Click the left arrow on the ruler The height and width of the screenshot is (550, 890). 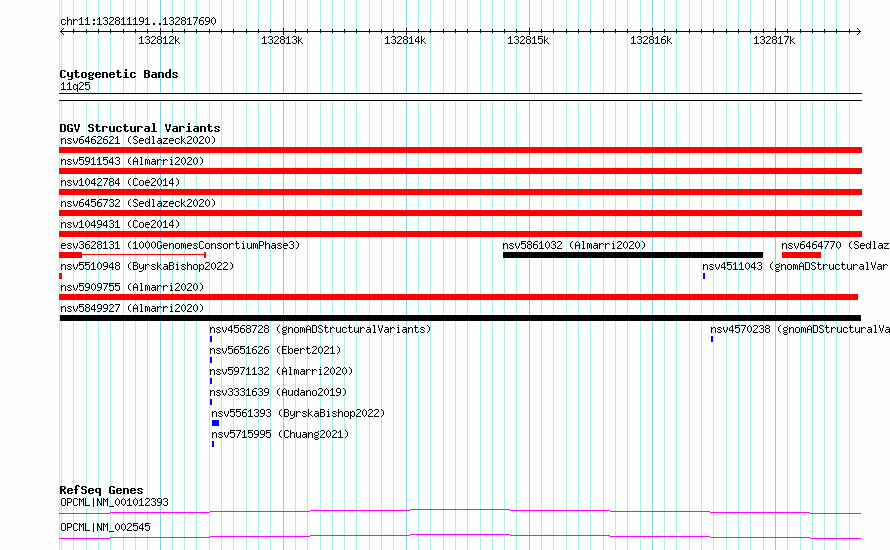(x=62, y=32)
